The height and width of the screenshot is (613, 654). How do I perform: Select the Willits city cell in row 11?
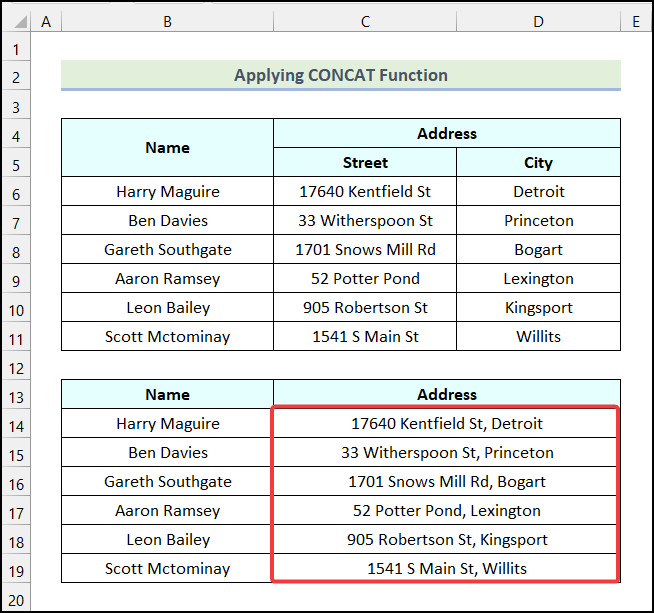pos(538,336)
